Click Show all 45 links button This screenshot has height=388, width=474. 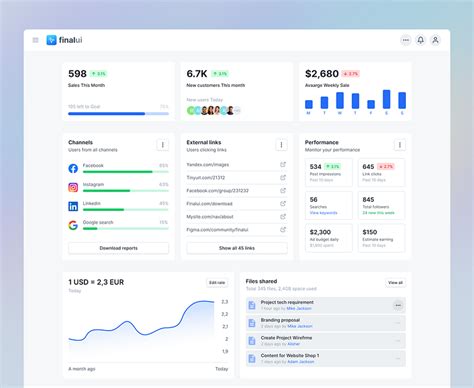pyautogui.click(x=237, y=248)
